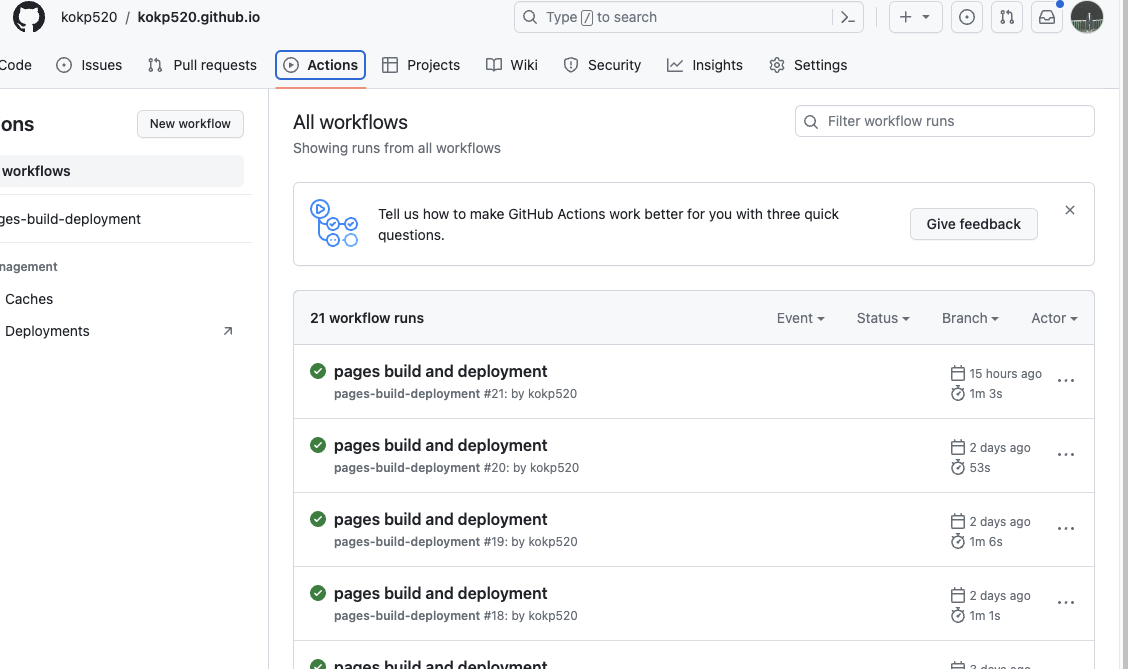Open workflow run #21 pages build and deployment
Viewport: 1128px width, 669px height.
[x=440, y=371]
